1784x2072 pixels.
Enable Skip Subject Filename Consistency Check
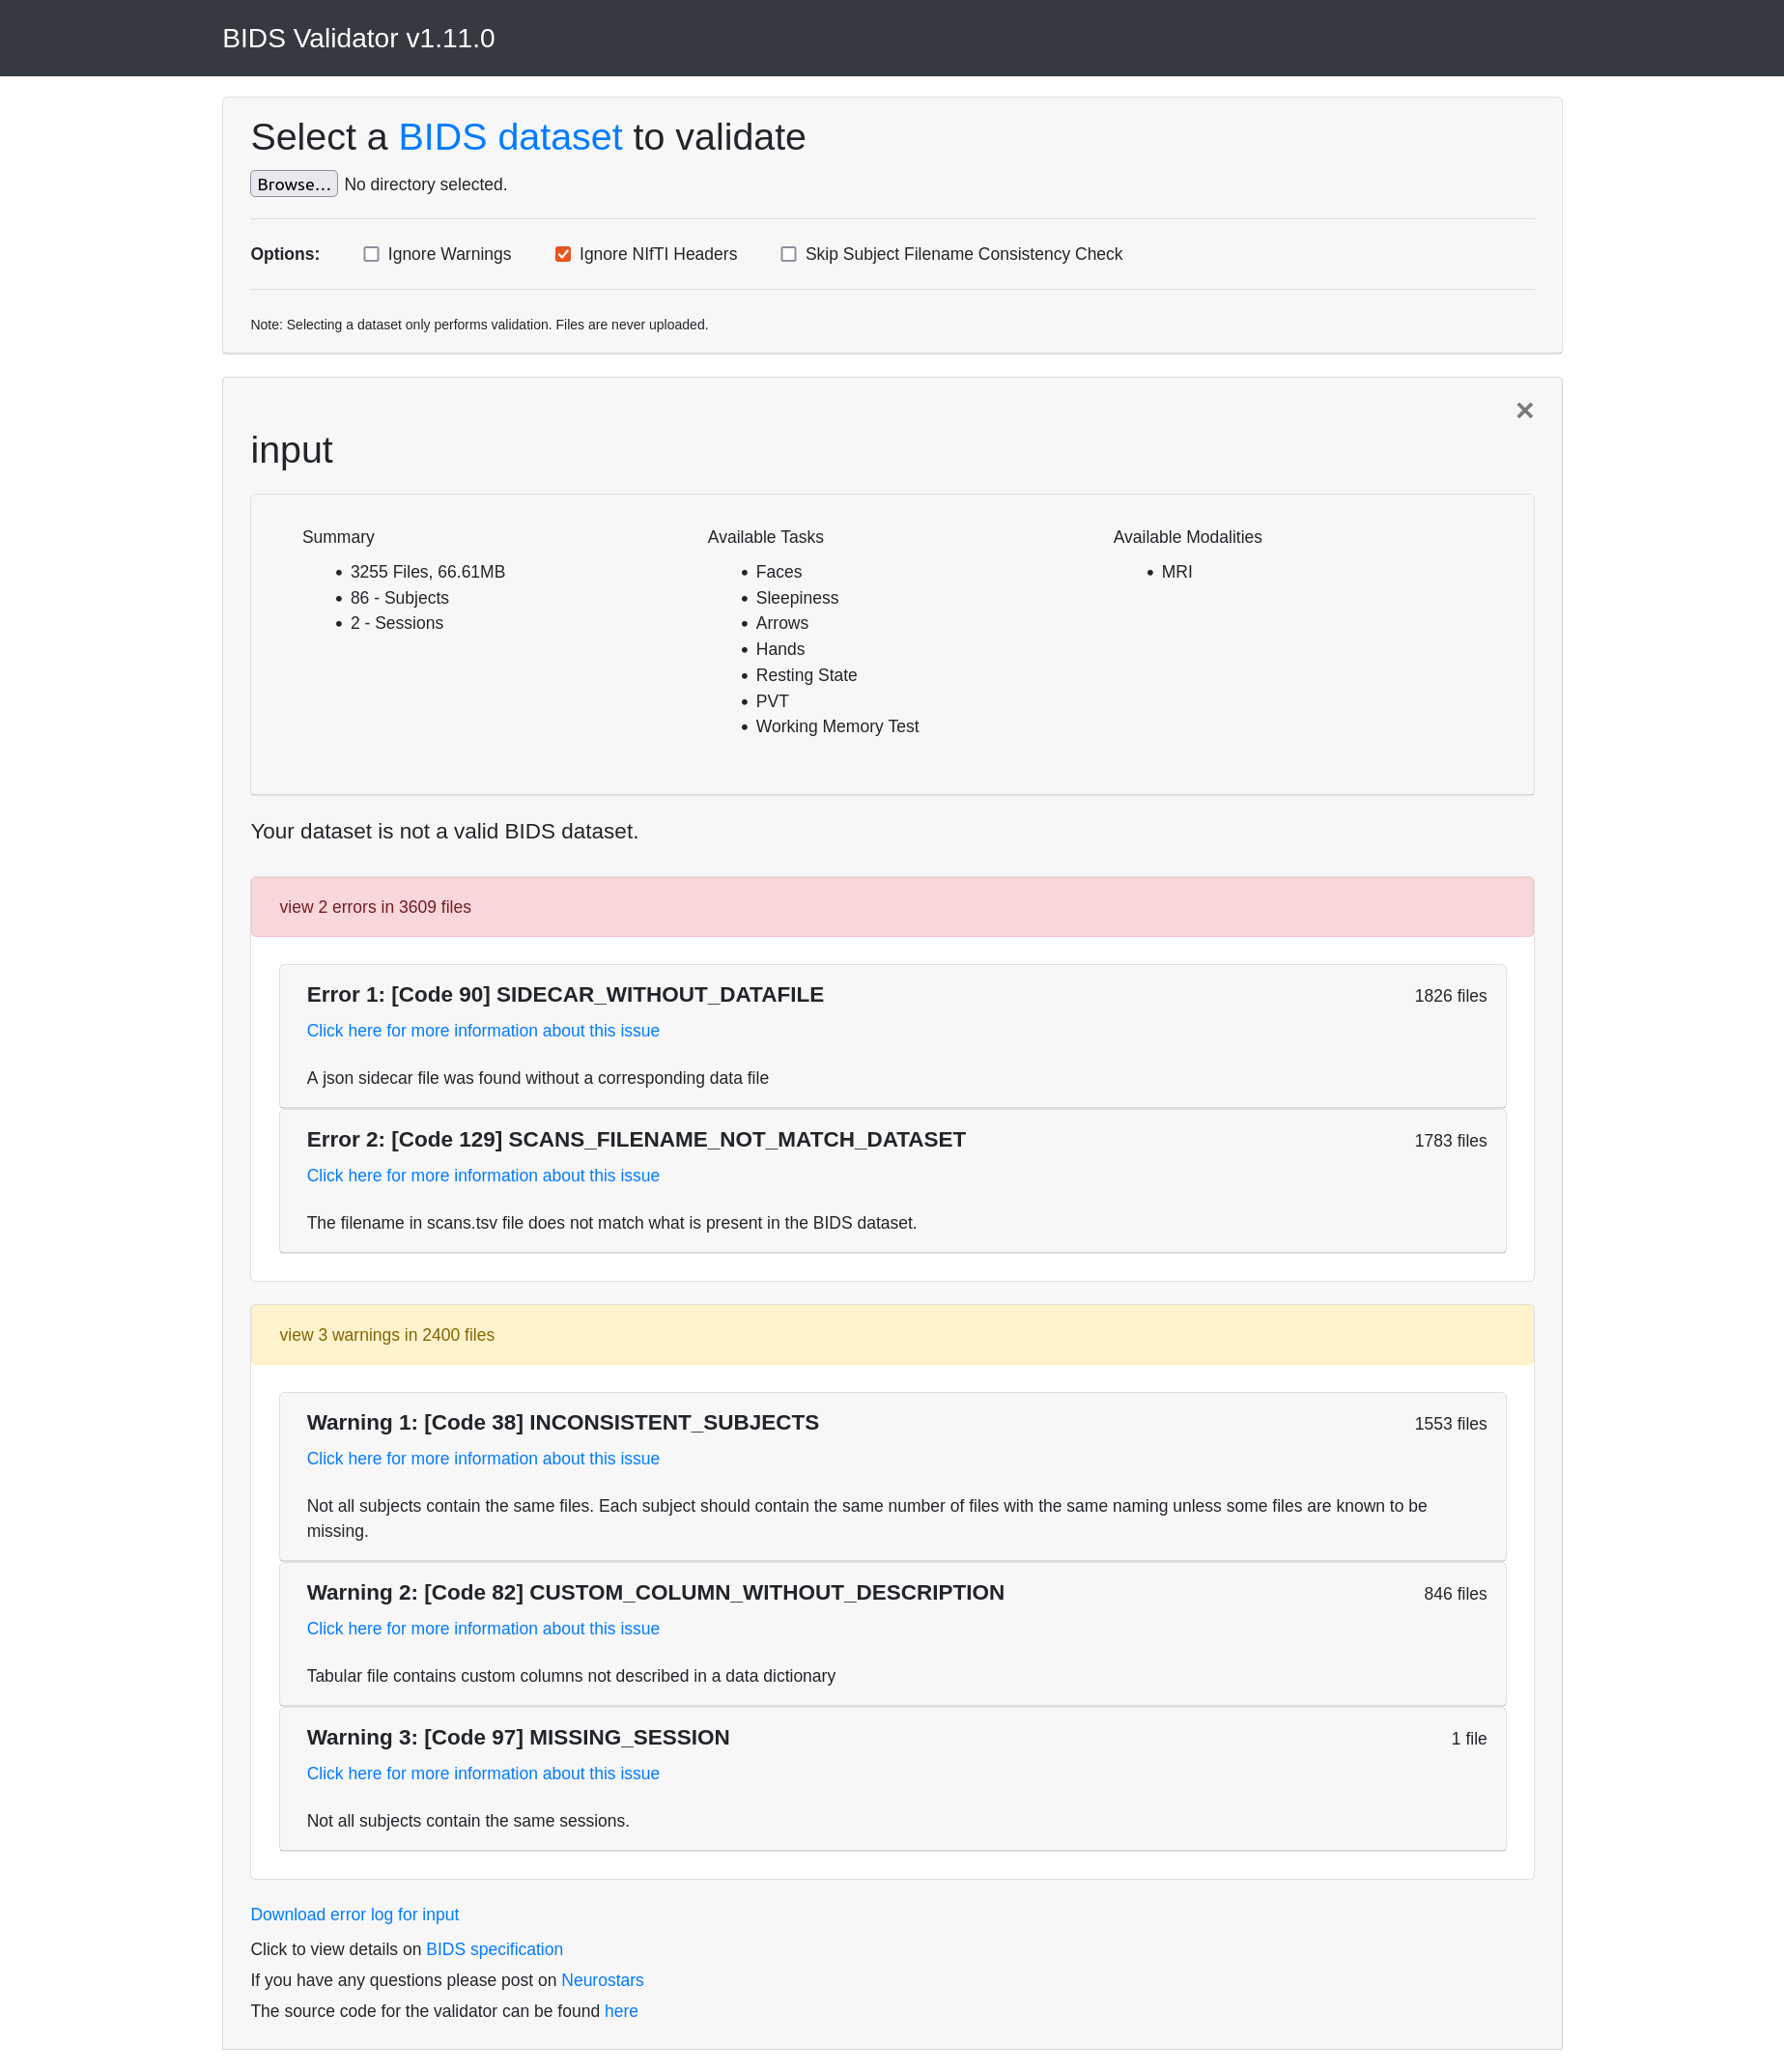coord(789,254)
